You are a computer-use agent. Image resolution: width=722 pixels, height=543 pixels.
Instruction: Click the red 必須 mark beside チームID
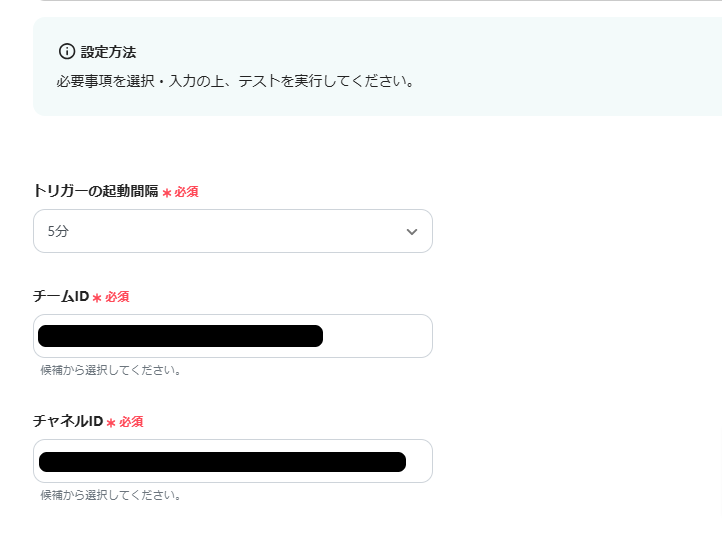pos(112,297)
